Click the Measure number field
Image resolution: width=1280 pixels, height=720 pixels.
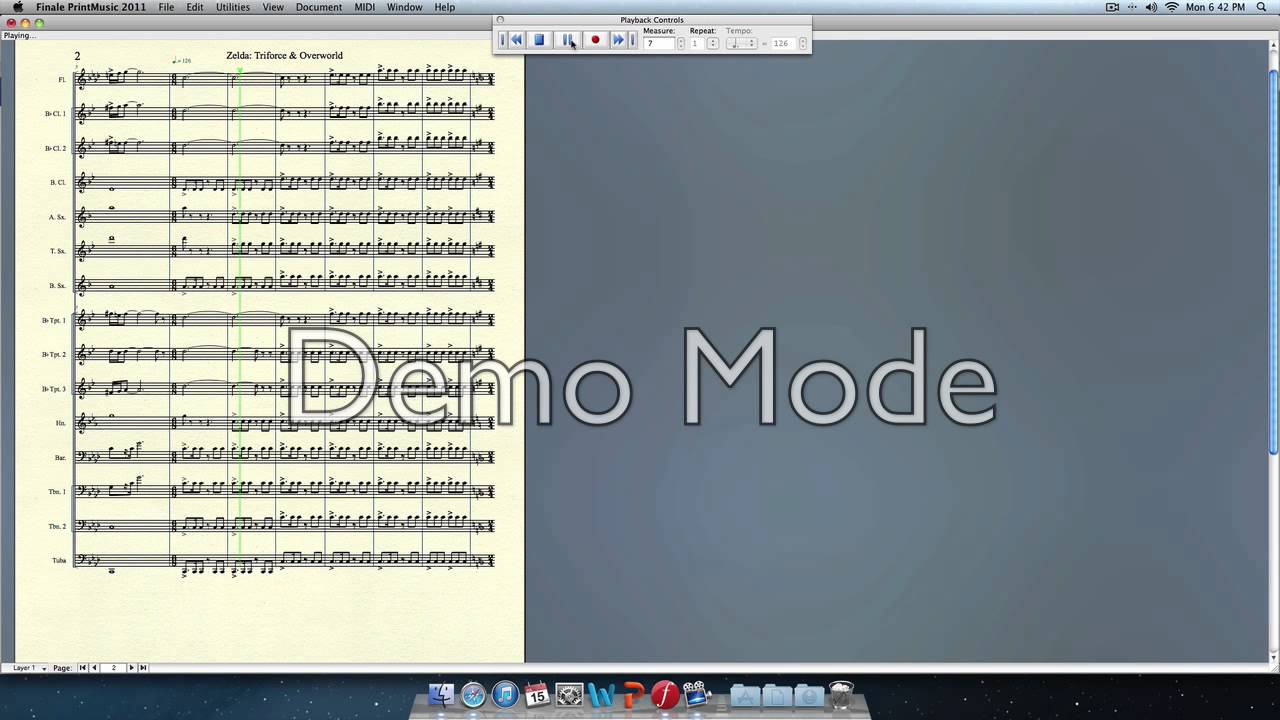(659, 44)
